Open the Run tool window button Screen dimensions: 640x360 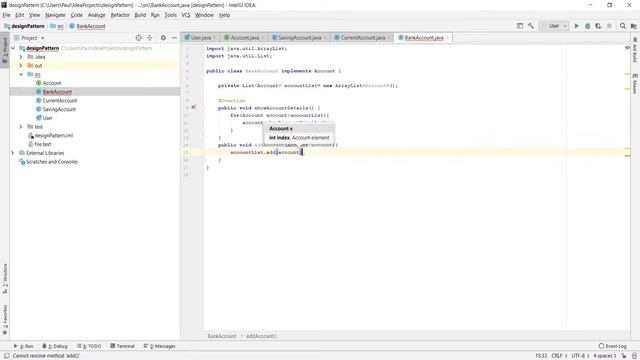pyautogui.click(x=23, y=346)
